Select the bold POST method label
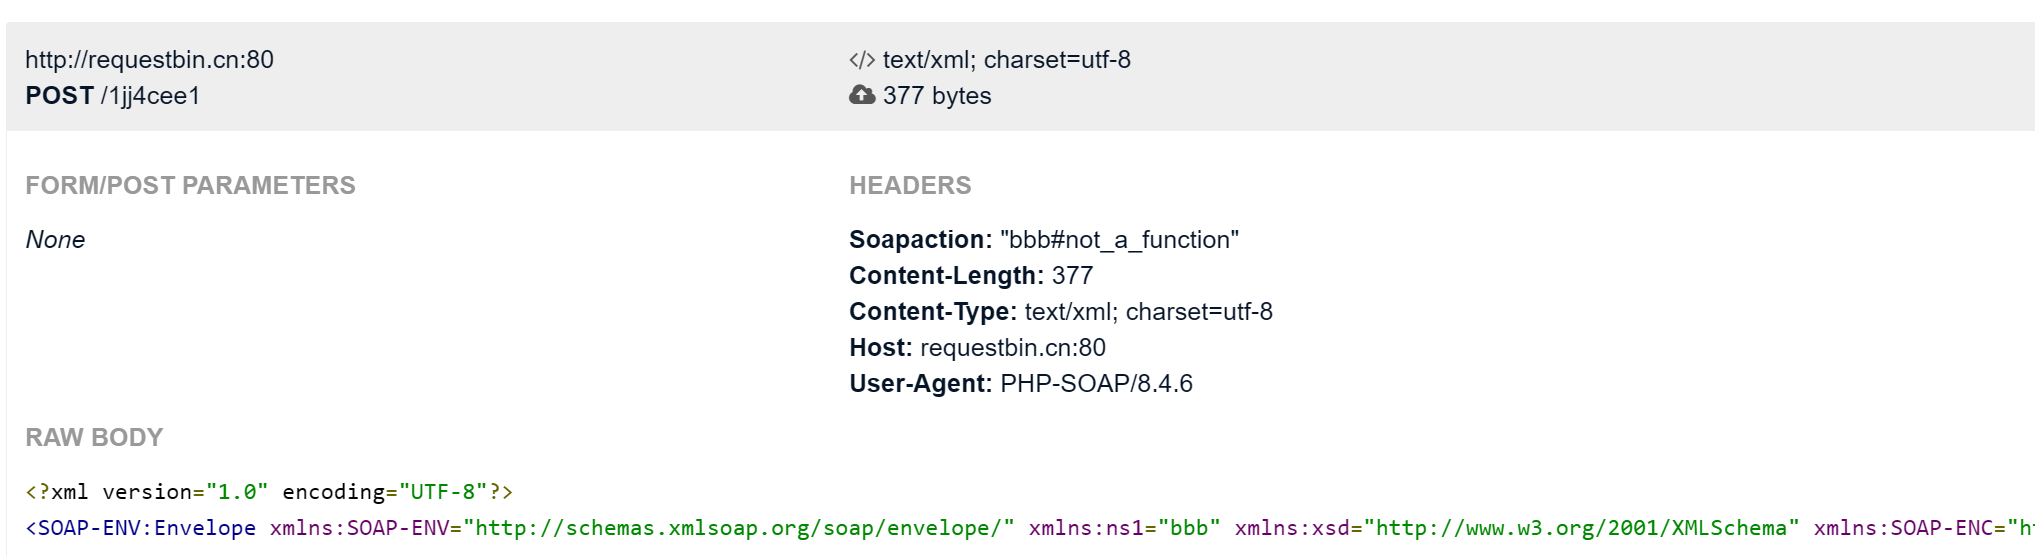Screen dimensions: 2035x556 click(59, 96)
